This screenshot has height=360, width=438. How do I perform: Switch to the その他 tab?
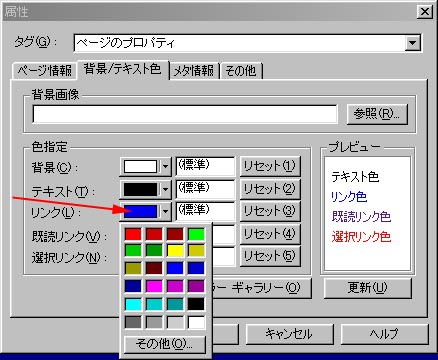(241, 71)
